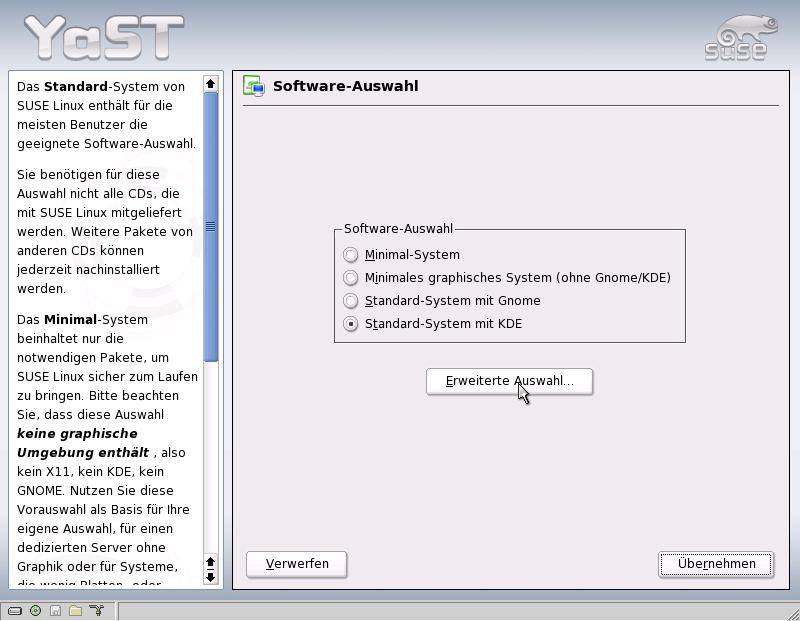Click the green CD-ROM status icon
The height and width of the screenshot is (621, 800).
point(35,610)
